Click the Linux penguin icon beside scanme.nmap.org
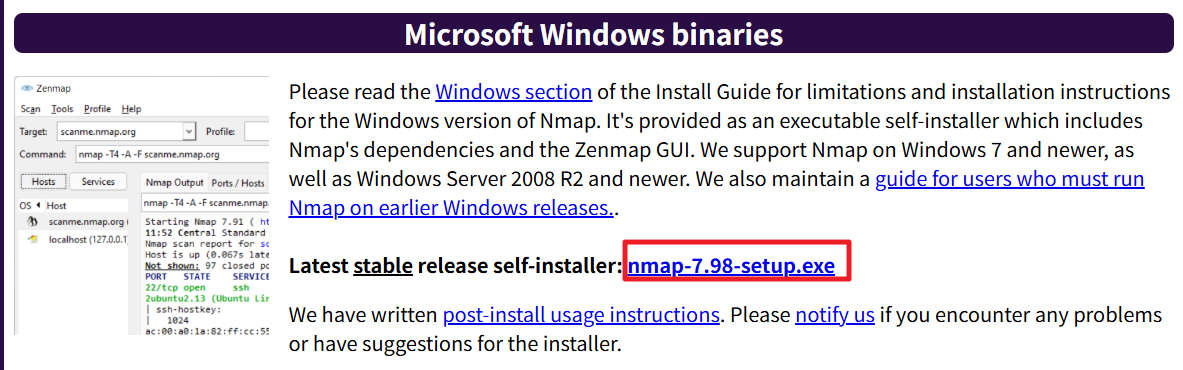Image resolution: width=1183 pixels, height=370 pixels. [32, 222]
